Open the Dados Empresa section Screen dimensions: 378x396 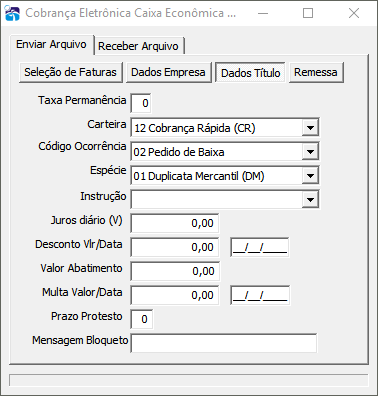pos(168,72)
